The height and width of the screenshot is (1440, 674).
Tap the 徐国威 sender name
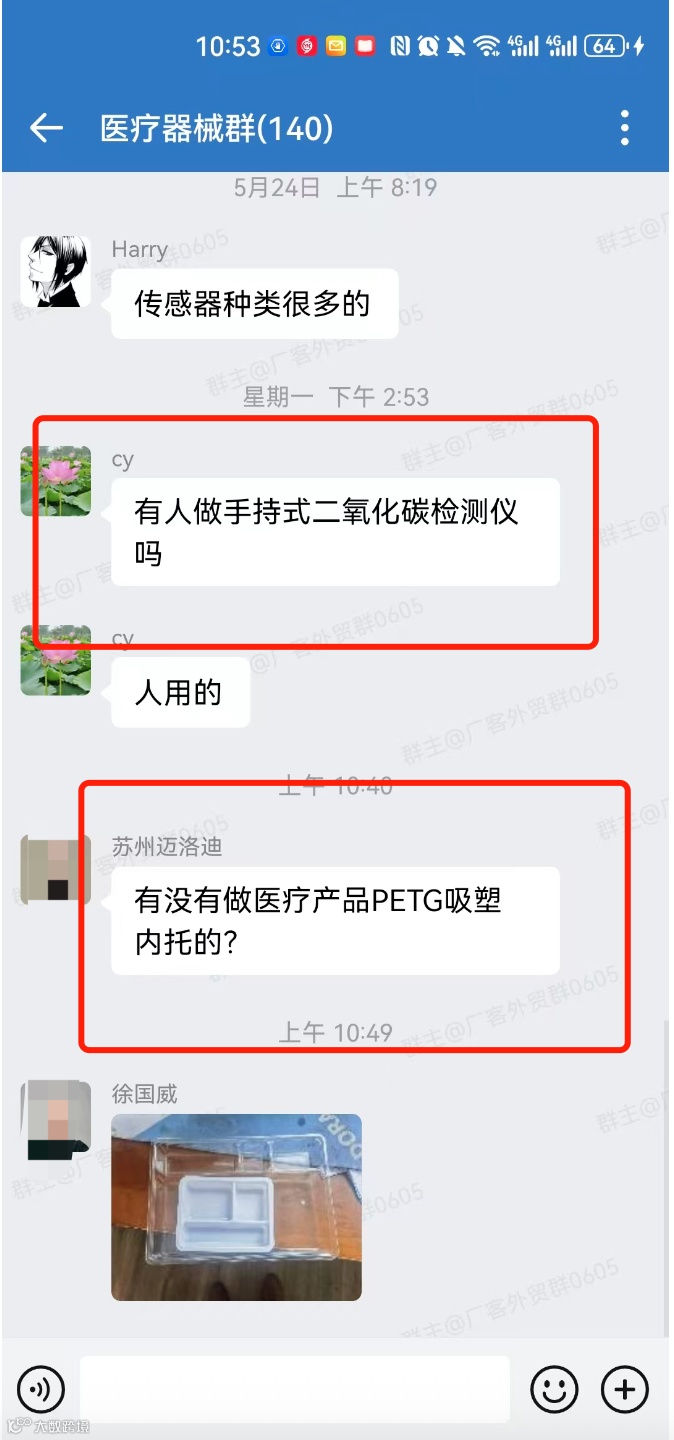click(x=145, y=1093)
